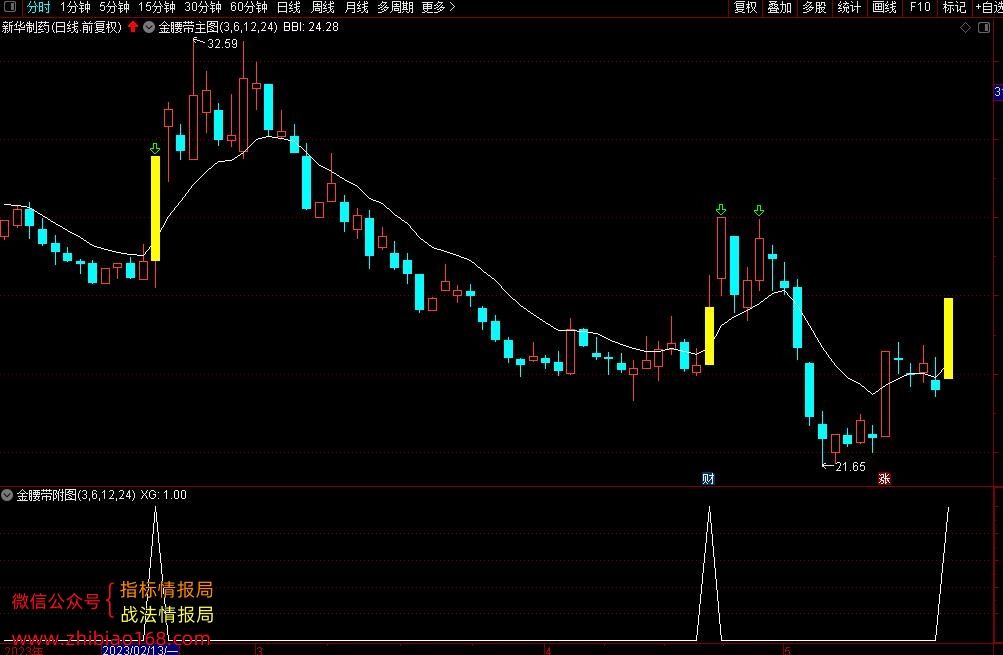Screen dimensions: 1003x655
Task: Open the 复权 adjustment menu
Action: point(745,8)
